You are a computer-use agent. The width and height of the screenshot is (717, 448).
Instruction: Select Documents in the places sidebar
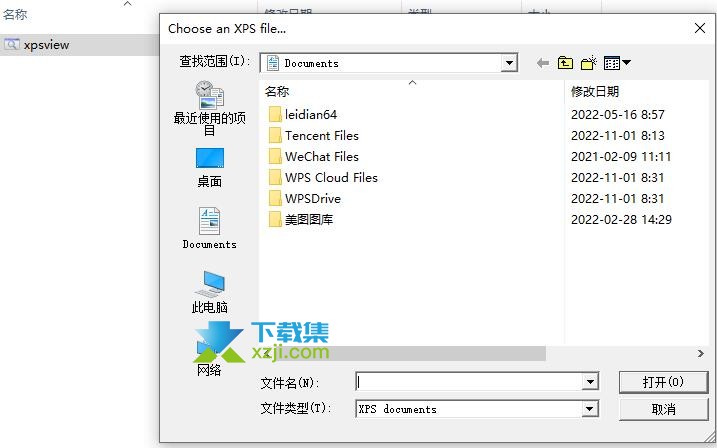[x=209, y=228]
